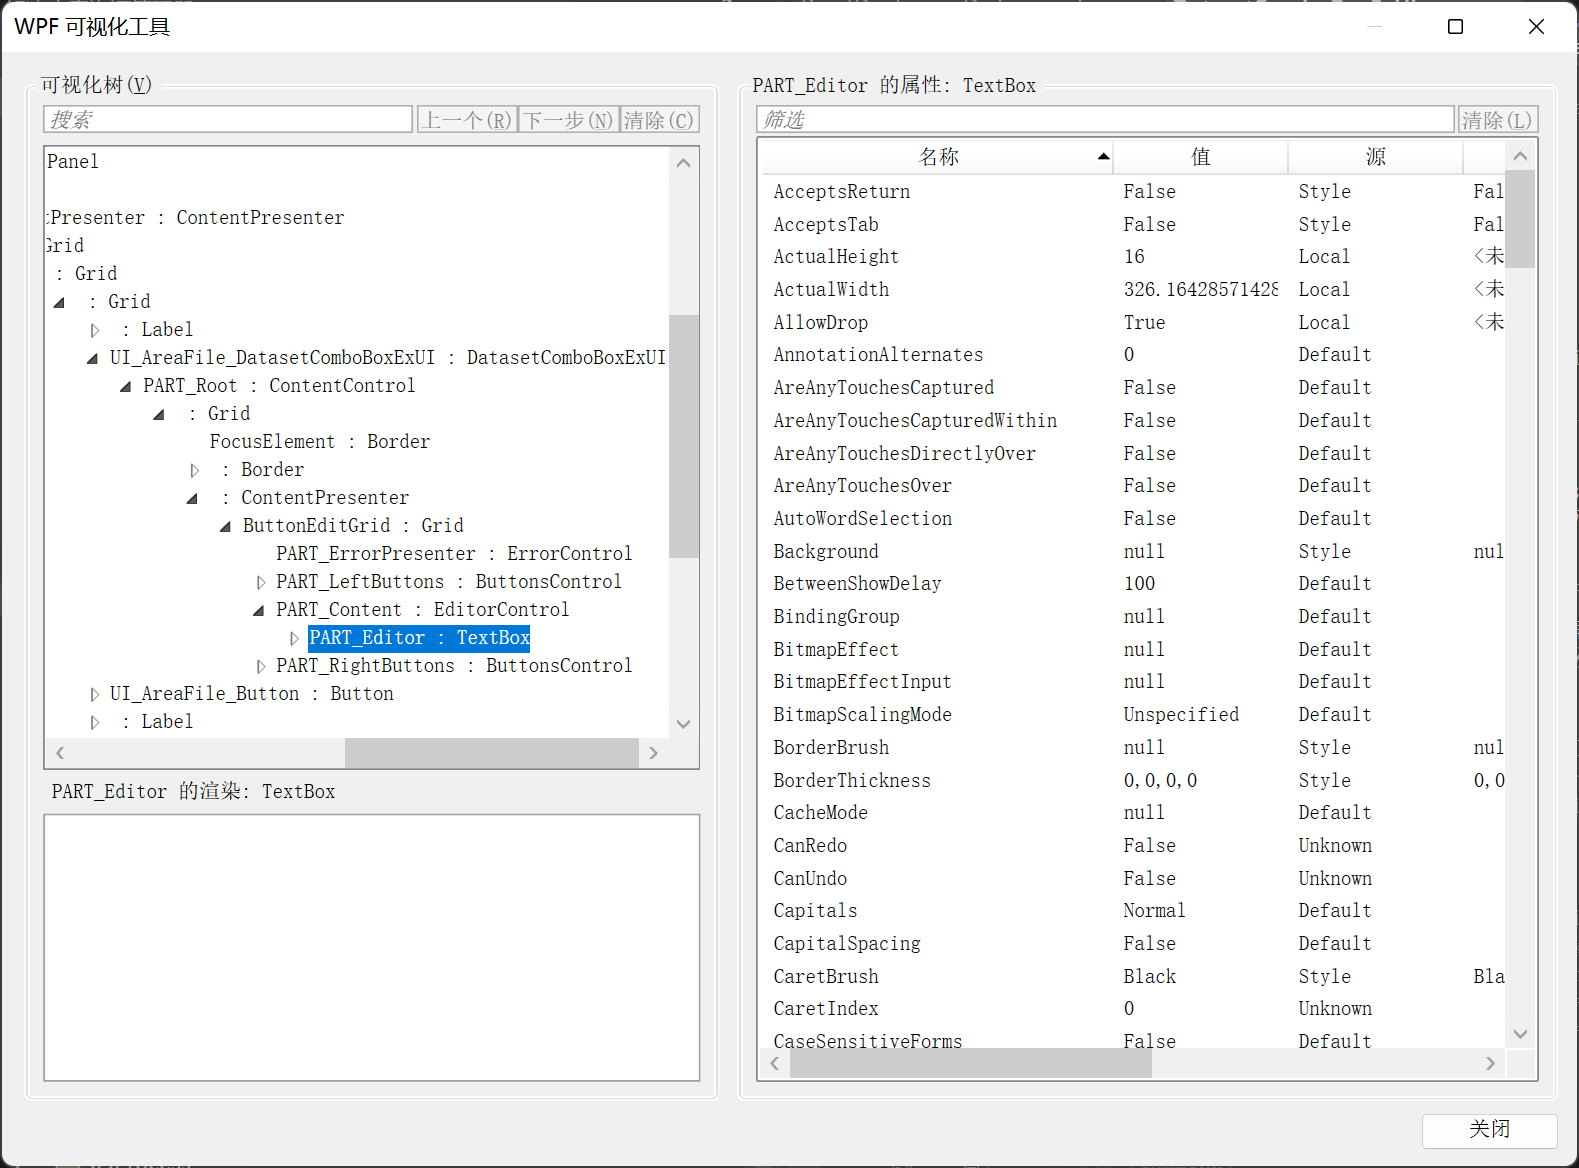Click the 下一步(N) next button

pyautogui.click(x=568, y=120)
